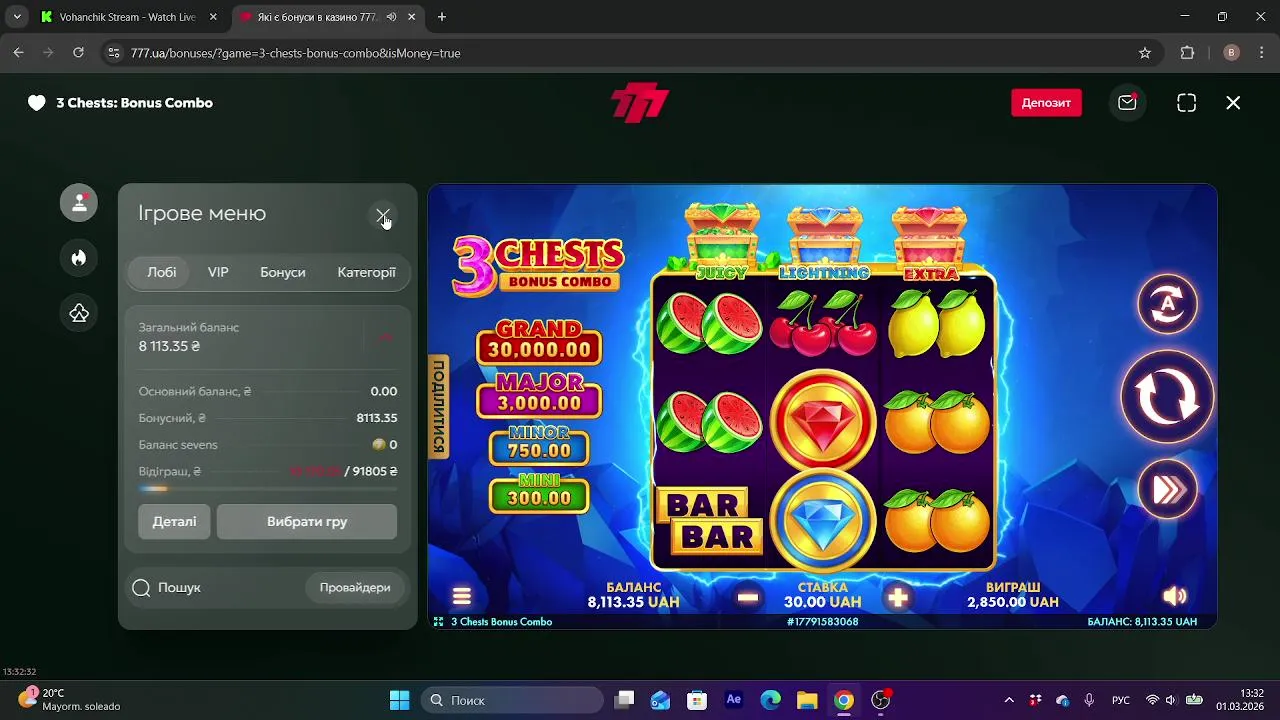The image size is (1280, 720).
Task: Switch to the VIP tab
Action: coord(218,272)
